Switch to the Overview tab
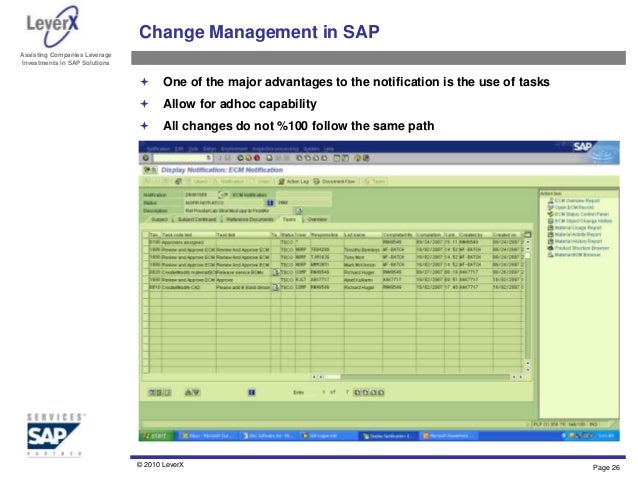Viewport: 638px width, 479px height. point(317,219)
